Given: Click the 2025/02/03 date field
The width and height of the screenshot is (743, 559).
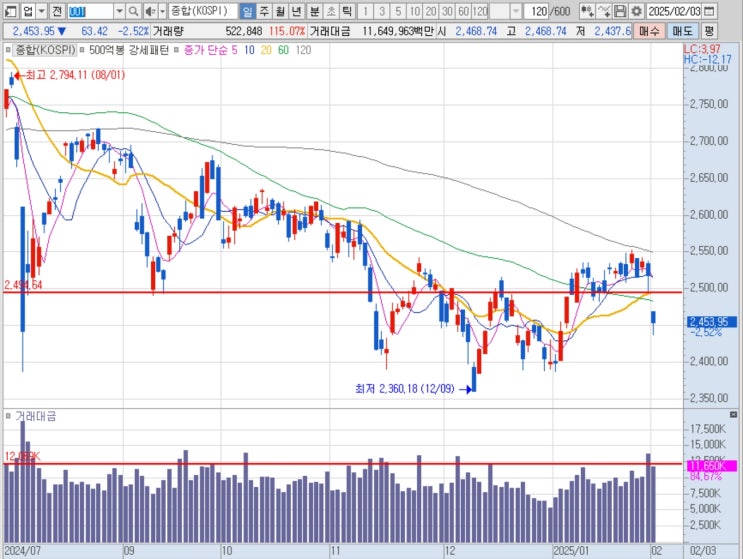Looking at the screenshot, I should pyautogui.click(x=674, y=10).
